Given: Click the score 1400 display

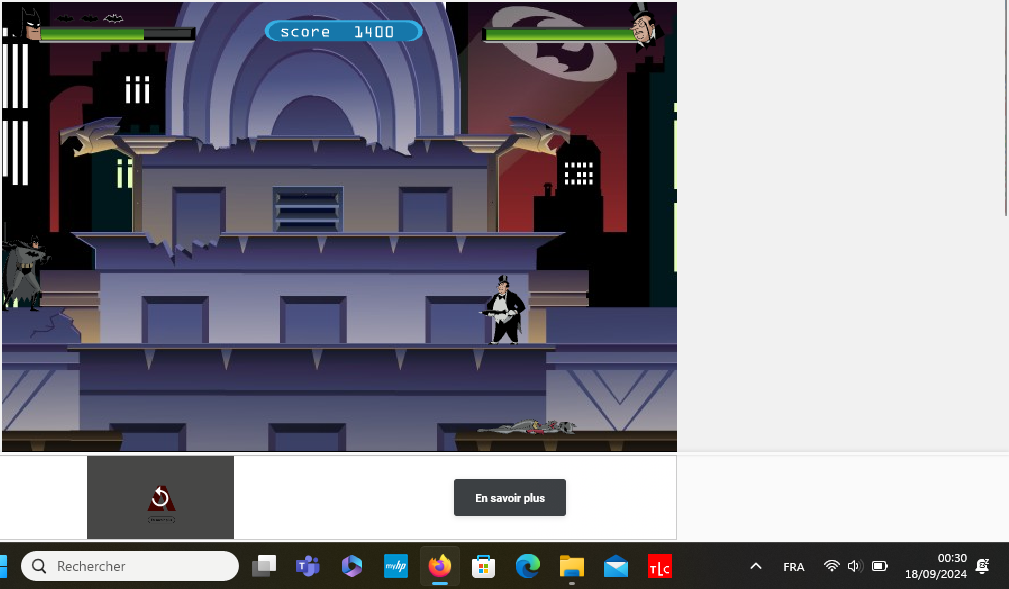Looking at the screenshot, I should coord(343,32).
